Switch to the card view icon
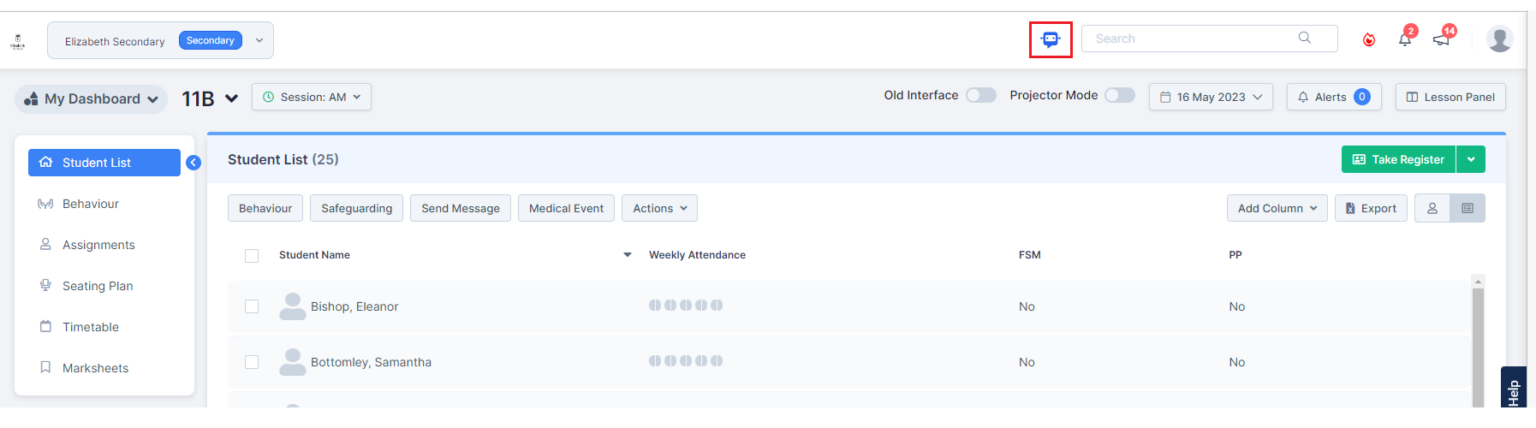Image resolution: width=1536 pixels, height=428 pixels. 1432,208
